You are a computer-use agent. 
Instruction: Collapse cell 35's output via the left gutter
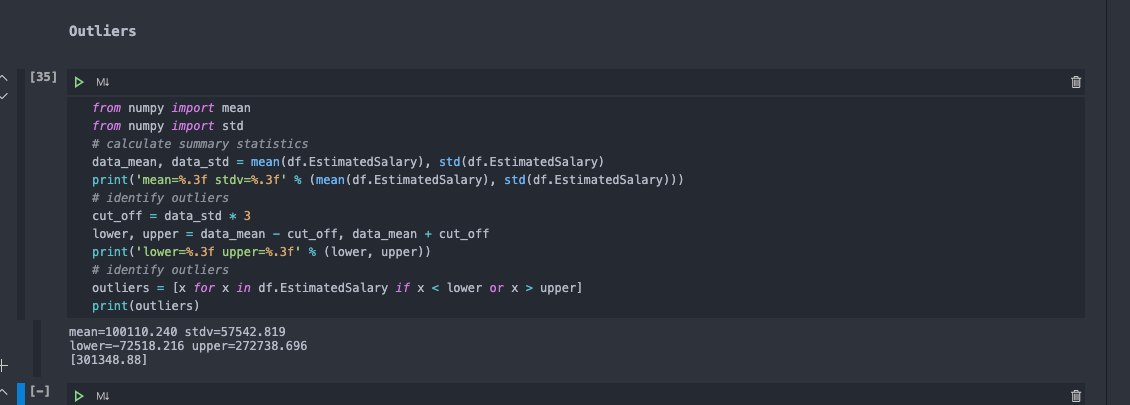[x=38, y=347]
